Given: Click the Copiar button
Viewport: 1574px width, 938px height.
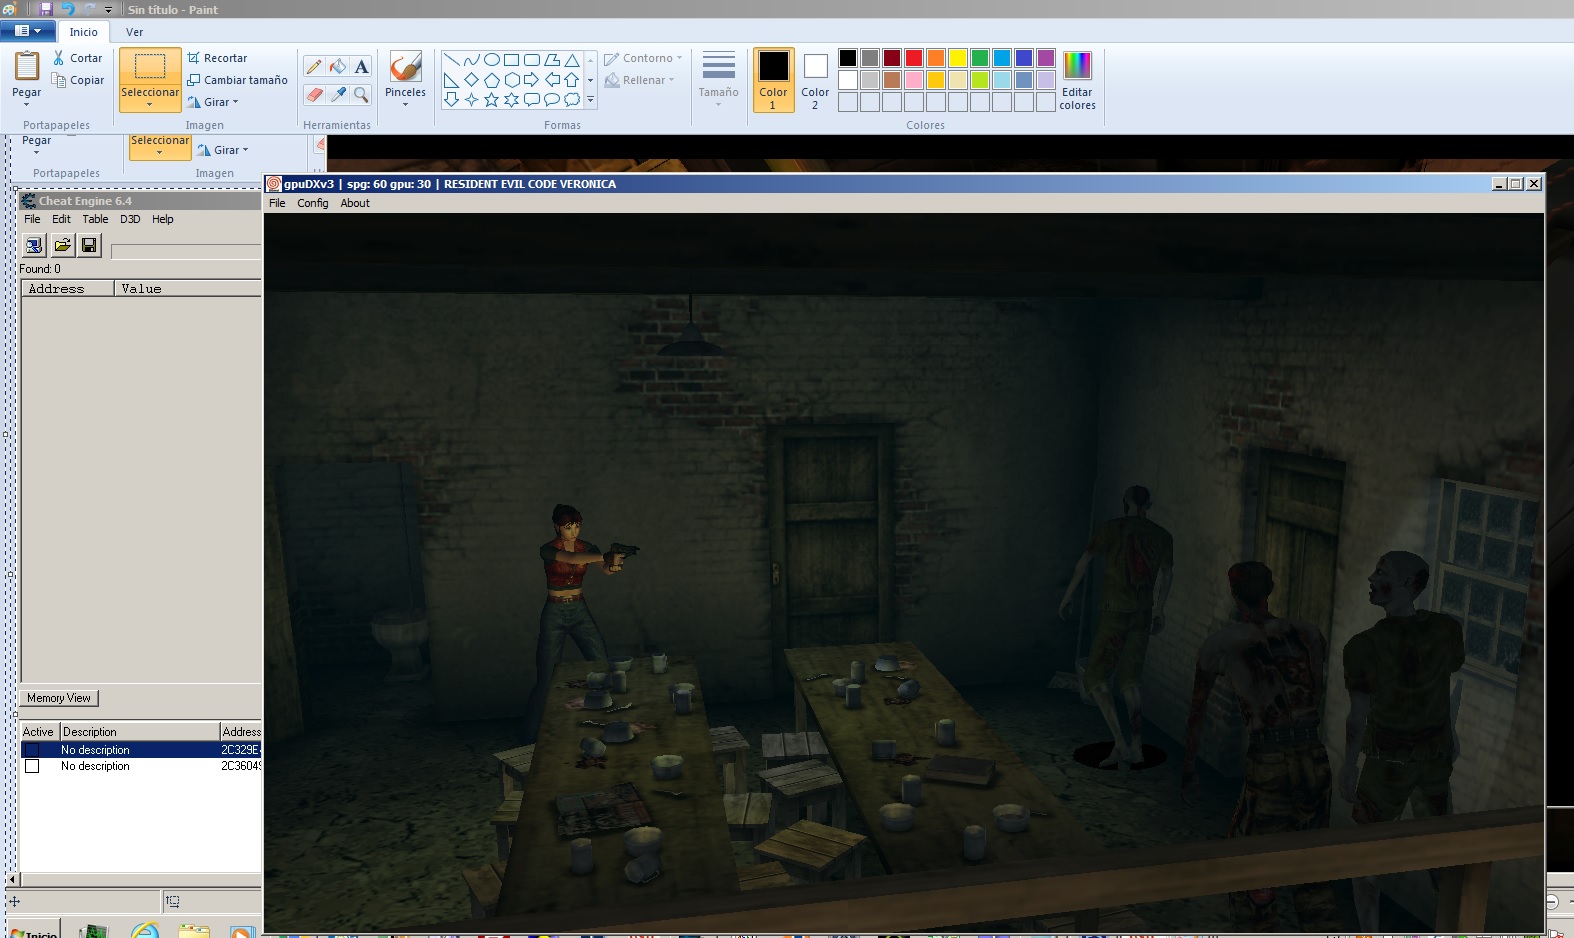Looking at the screenshot, I should [78, 80].
